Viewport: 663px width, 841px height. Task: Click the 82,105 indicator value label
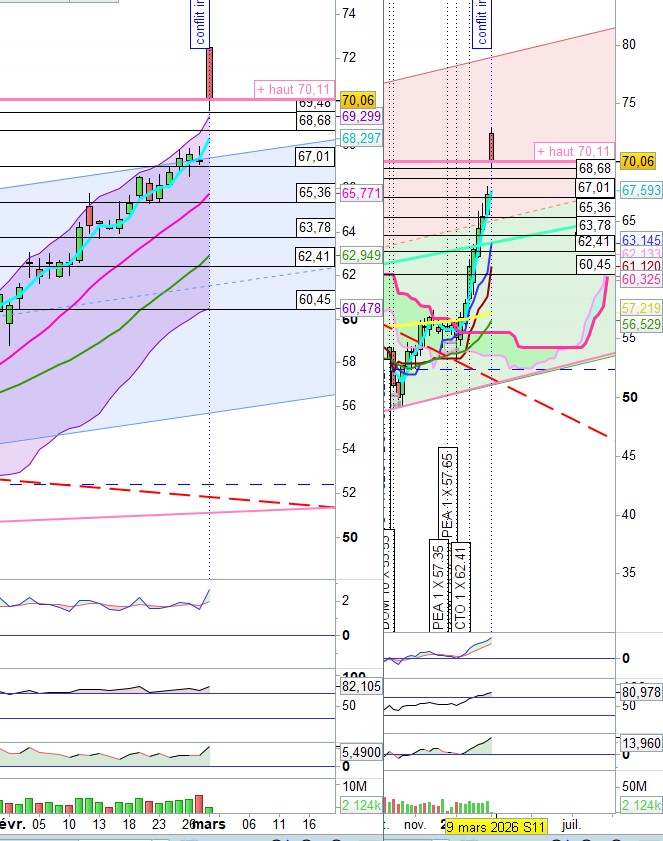[x=356, y=686]
